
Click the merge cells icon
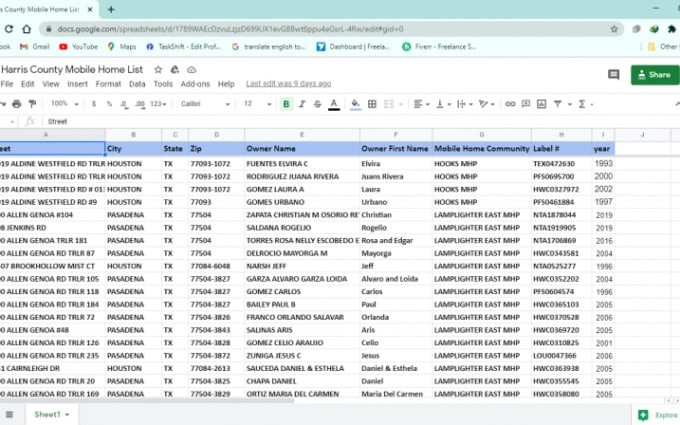(x=389, y=104)
